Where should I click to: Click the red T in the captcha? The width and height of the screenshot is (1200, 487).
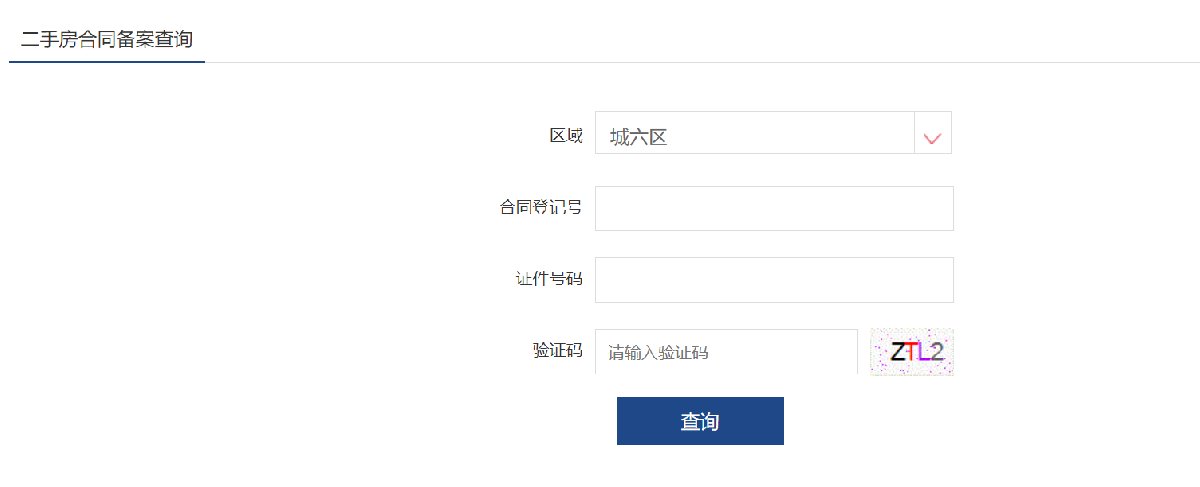click(909, 352)
